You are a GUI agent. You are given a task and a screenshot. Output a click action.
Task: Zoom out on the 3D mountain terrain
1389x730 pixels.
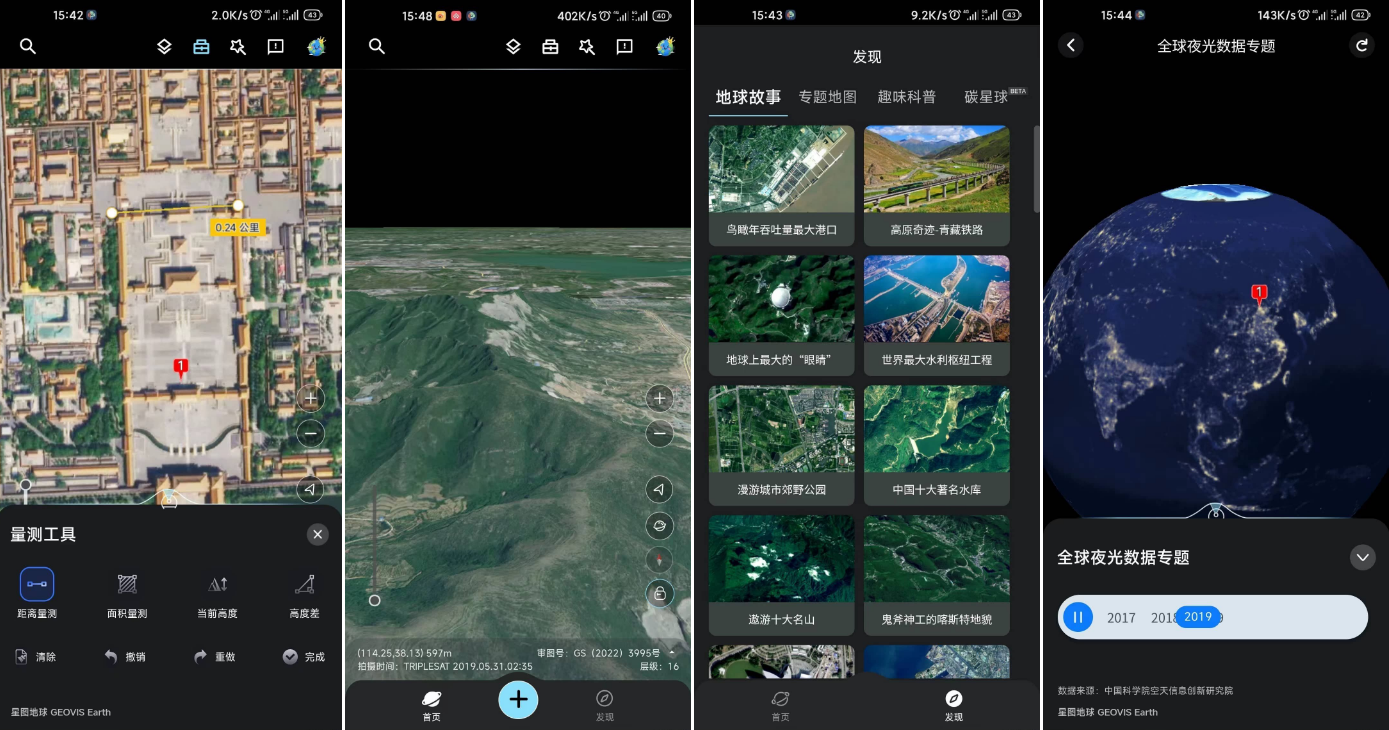coord(659,433)
